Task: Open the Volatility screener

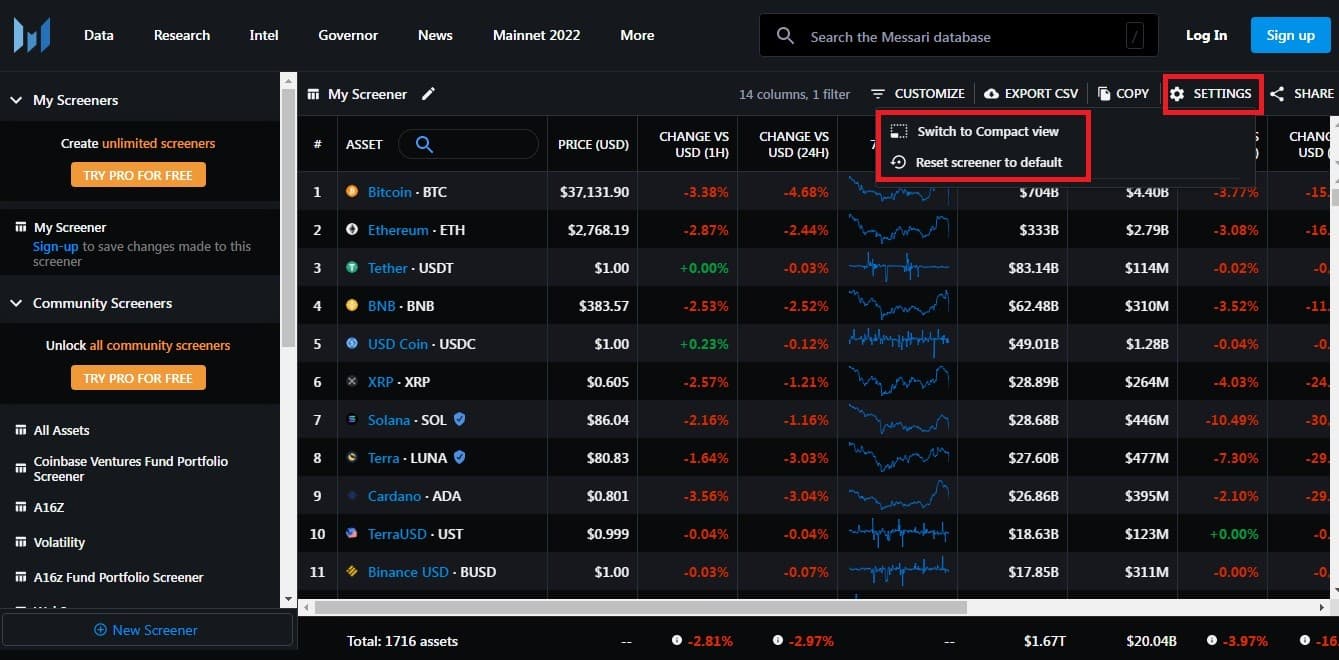Action: coord(50,542)
